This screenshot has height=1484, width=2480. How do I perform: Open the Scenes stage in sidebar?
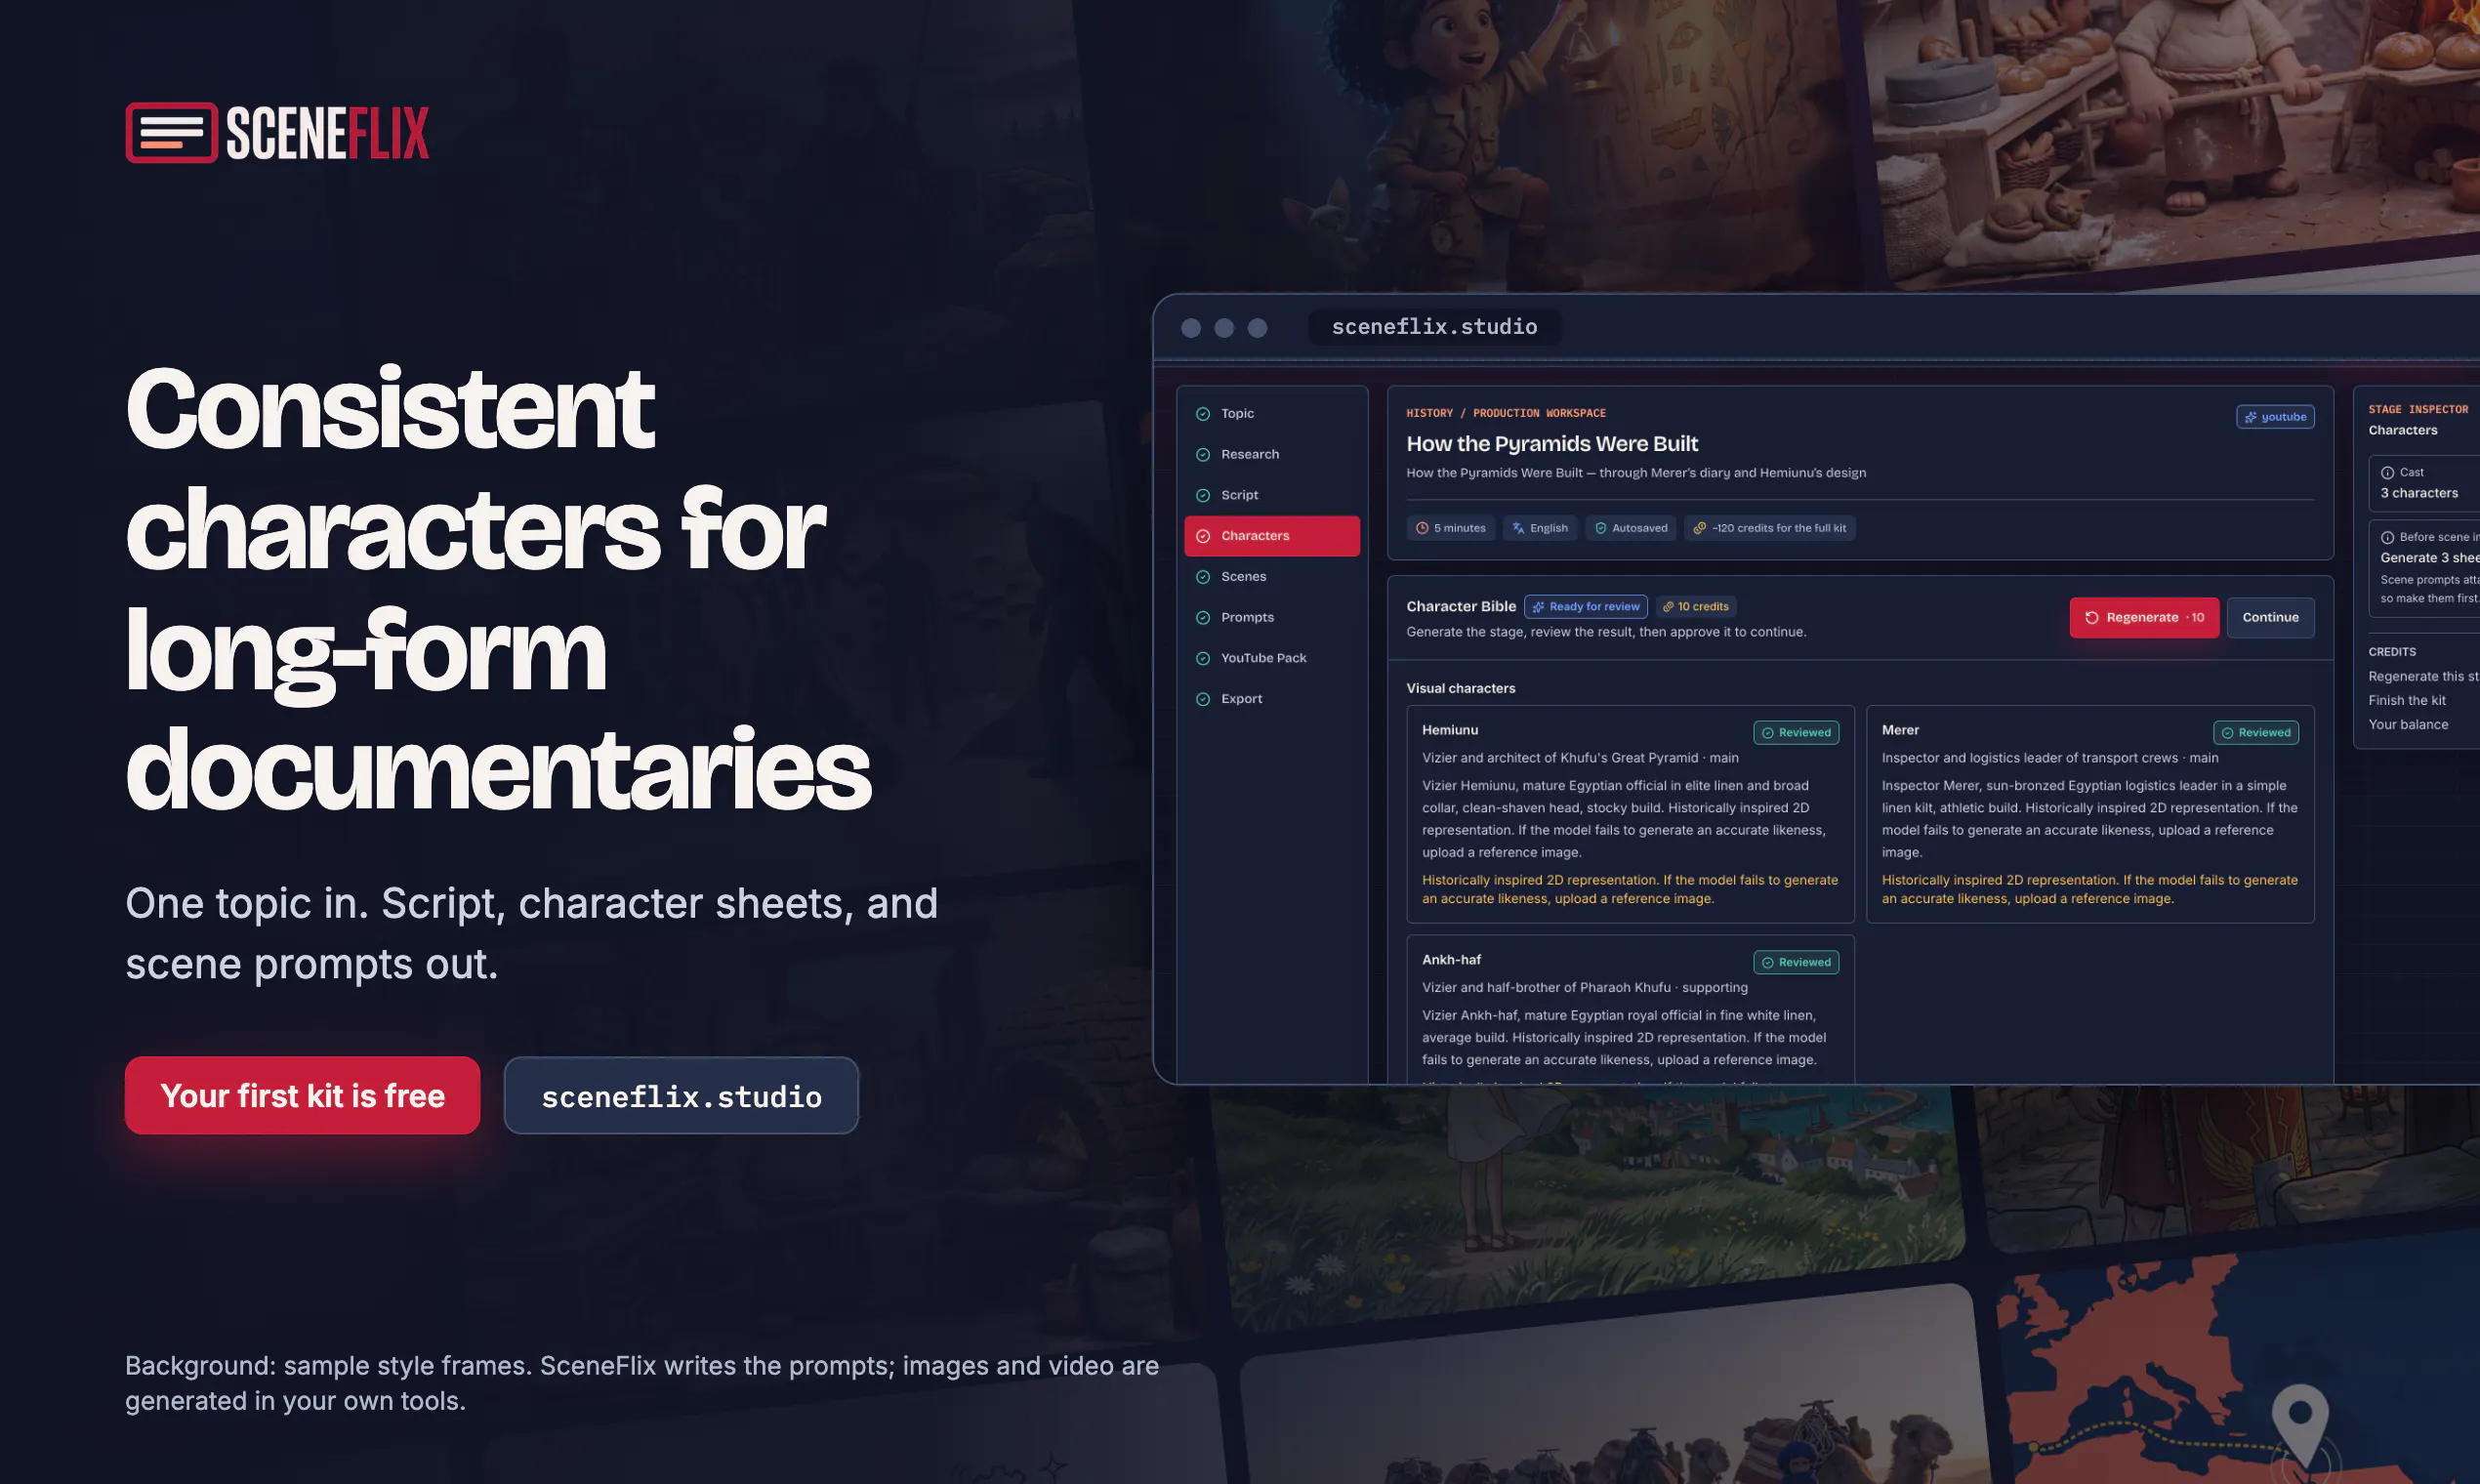(1272, 577)
